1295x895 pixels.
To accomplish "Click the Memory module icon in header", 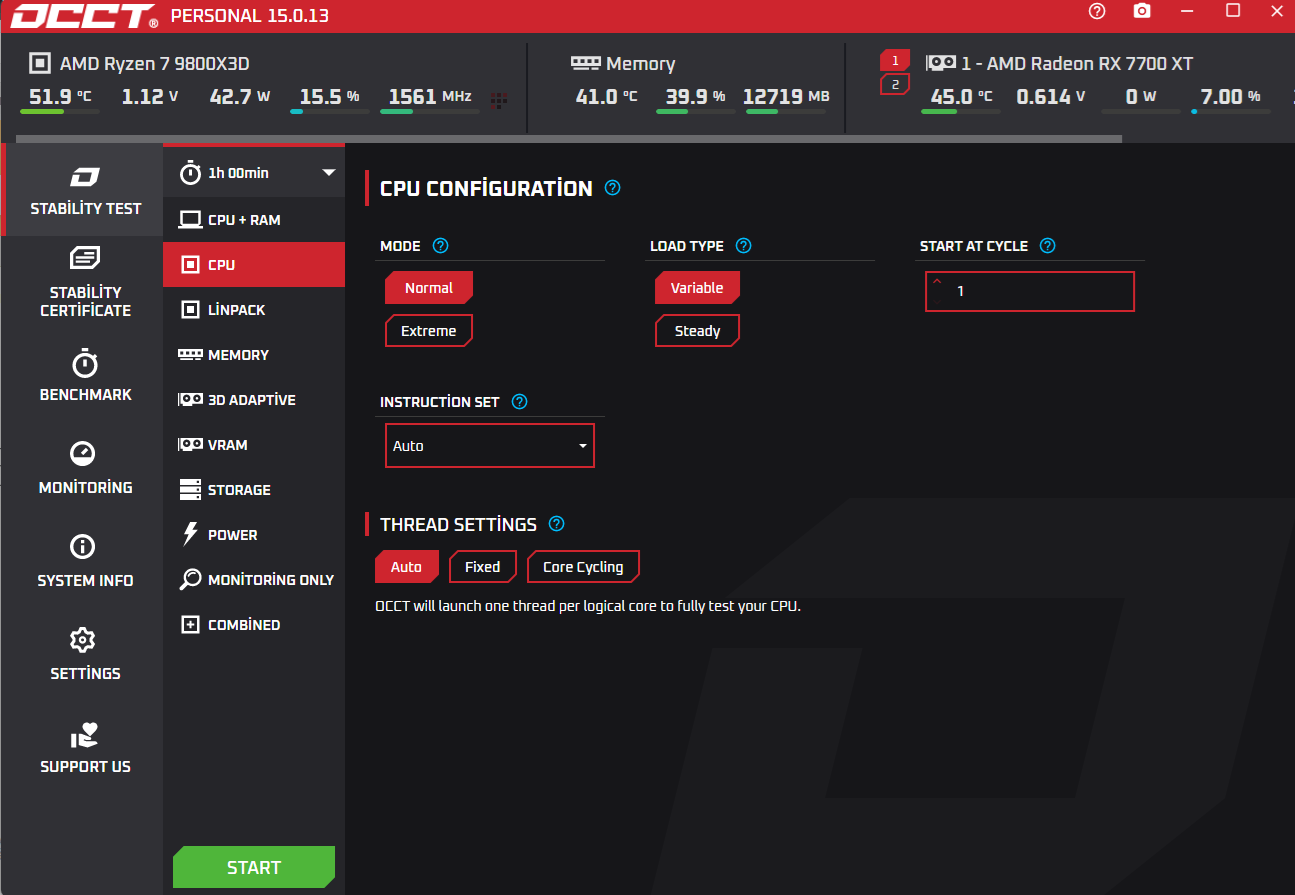I will coord(585,62).
